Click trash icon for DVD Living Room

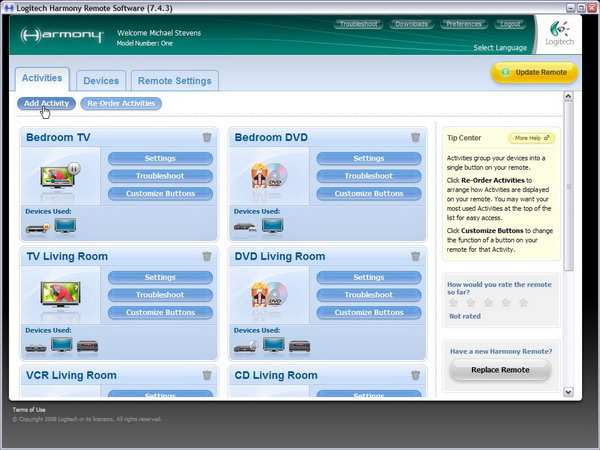coord(416,256)
